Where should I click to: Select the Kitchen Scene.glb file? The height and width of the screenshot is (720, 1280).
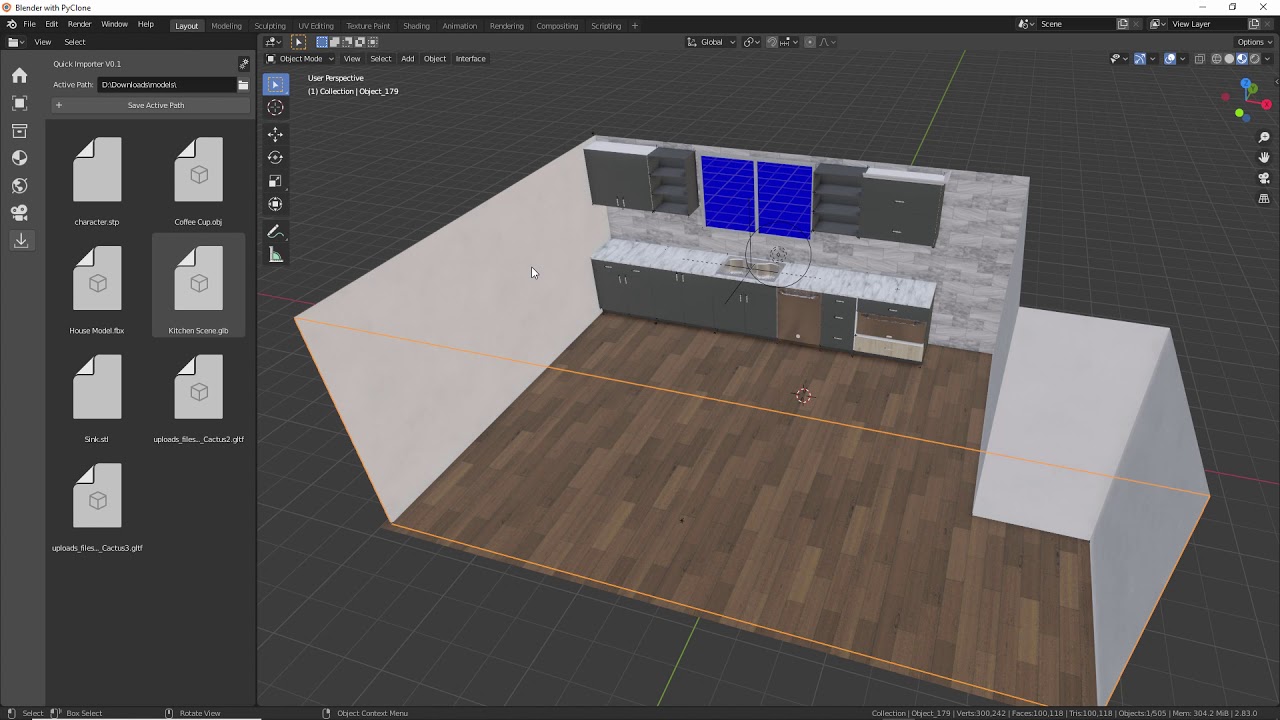pyautogui.click(x=198, y=286)
